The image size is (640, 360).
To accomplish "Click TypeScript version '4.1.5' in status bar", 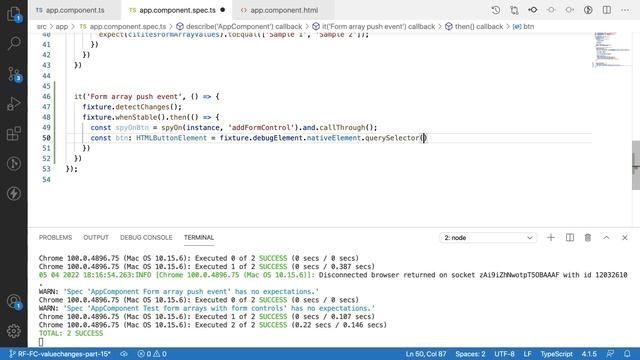I will 589,354.
